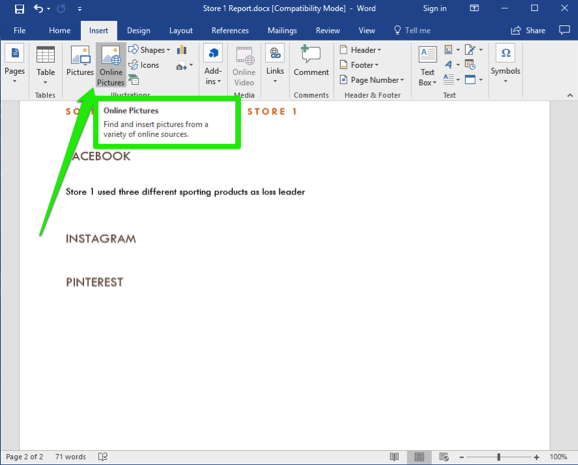Click the INSTAGRAM heading
The width and height of the screenshot is (578, 465).
101,239
